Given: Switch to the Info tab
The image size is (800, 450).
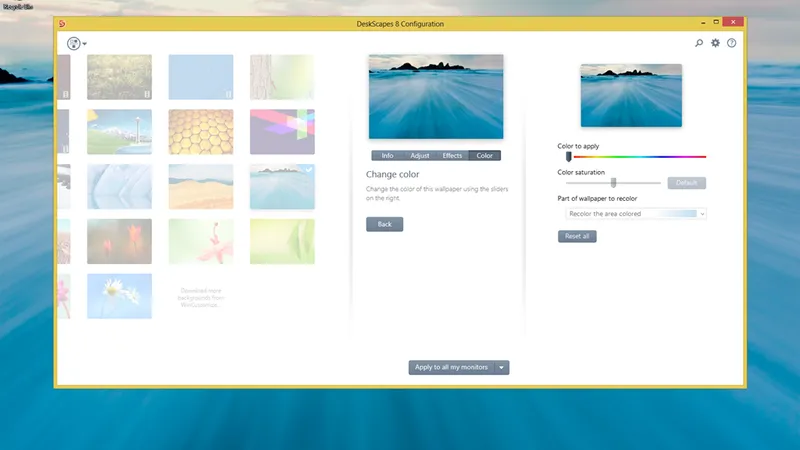Looking at the screenshot, I should coord(387,156).
